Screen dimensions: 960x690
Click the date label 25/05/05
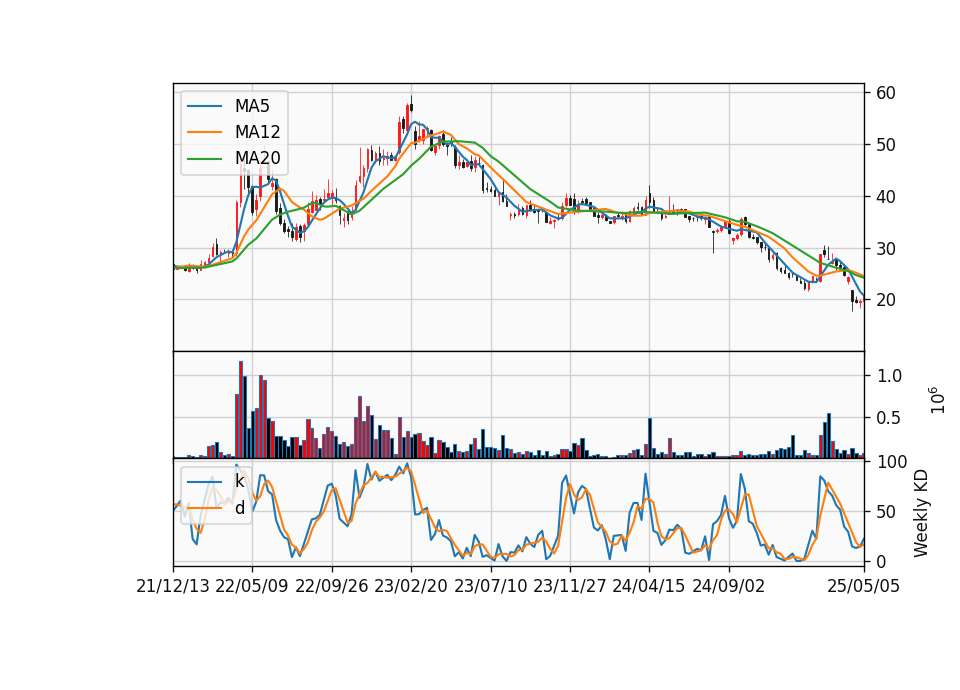864,586
